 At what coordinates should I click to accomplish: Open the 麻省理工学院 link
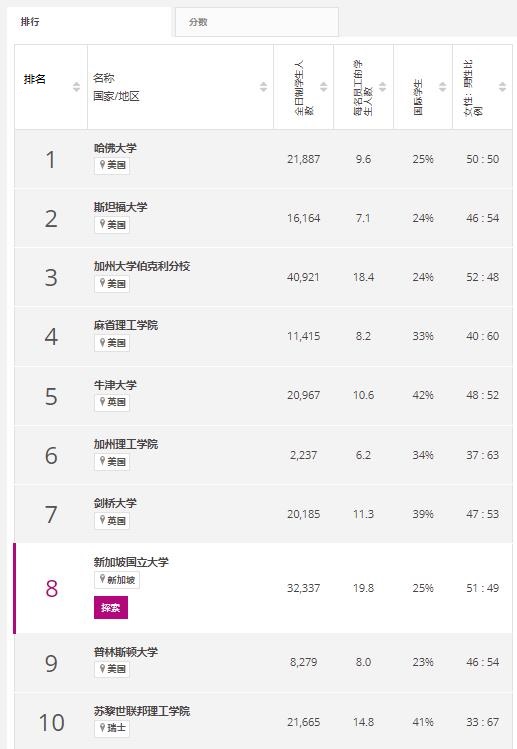[x=126, y=325]
